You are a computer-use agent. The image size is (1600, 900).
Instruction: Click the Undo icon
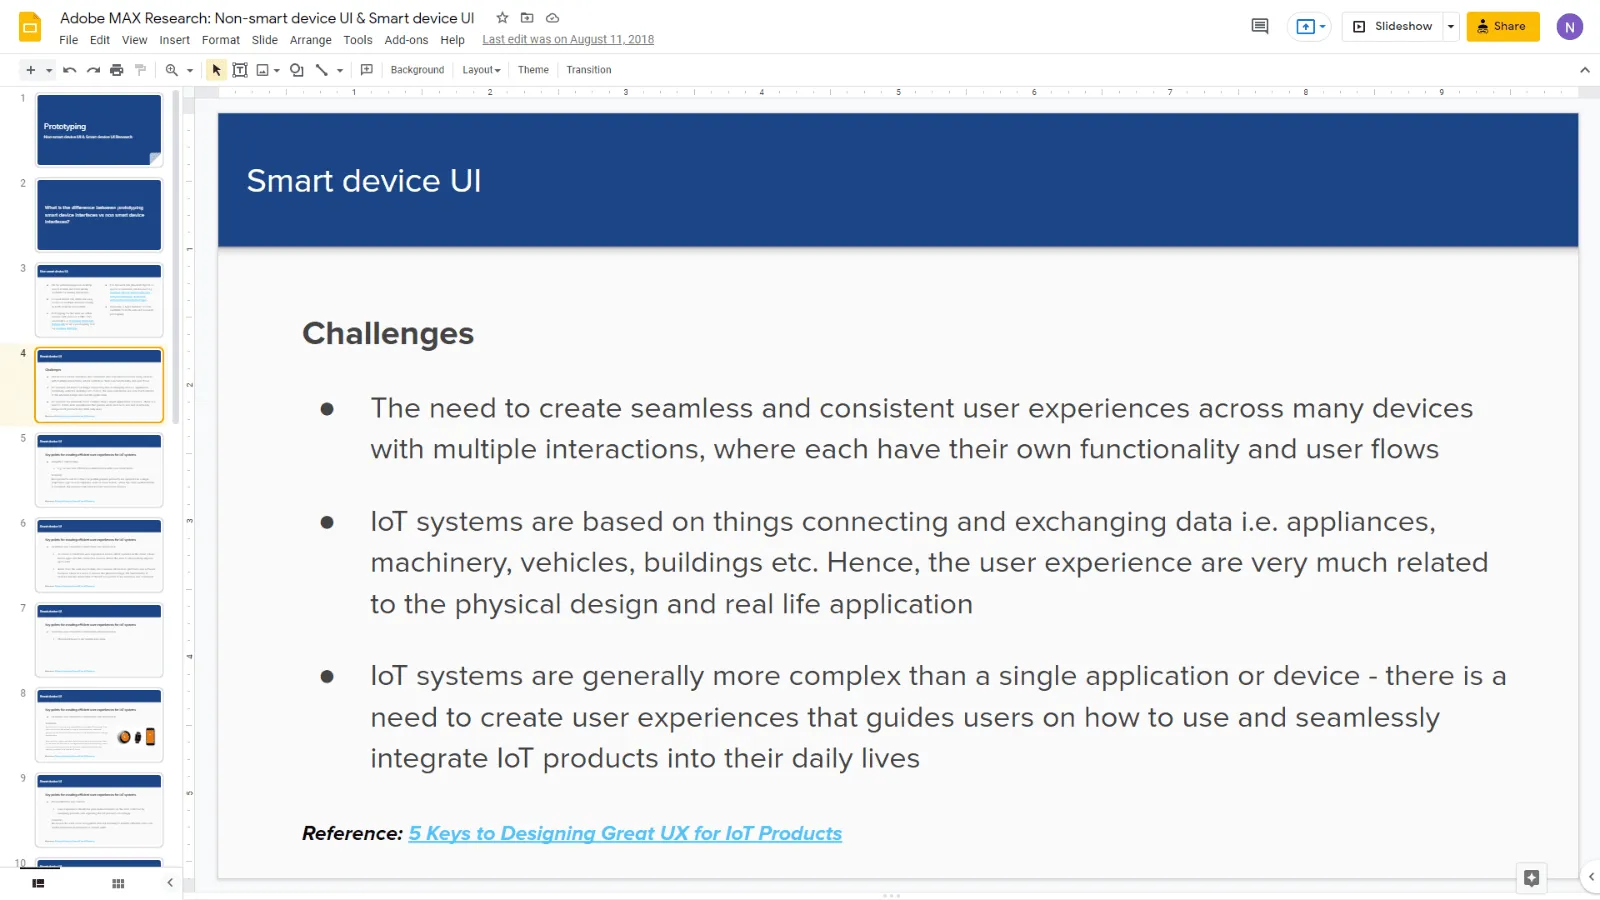(69, 70)
